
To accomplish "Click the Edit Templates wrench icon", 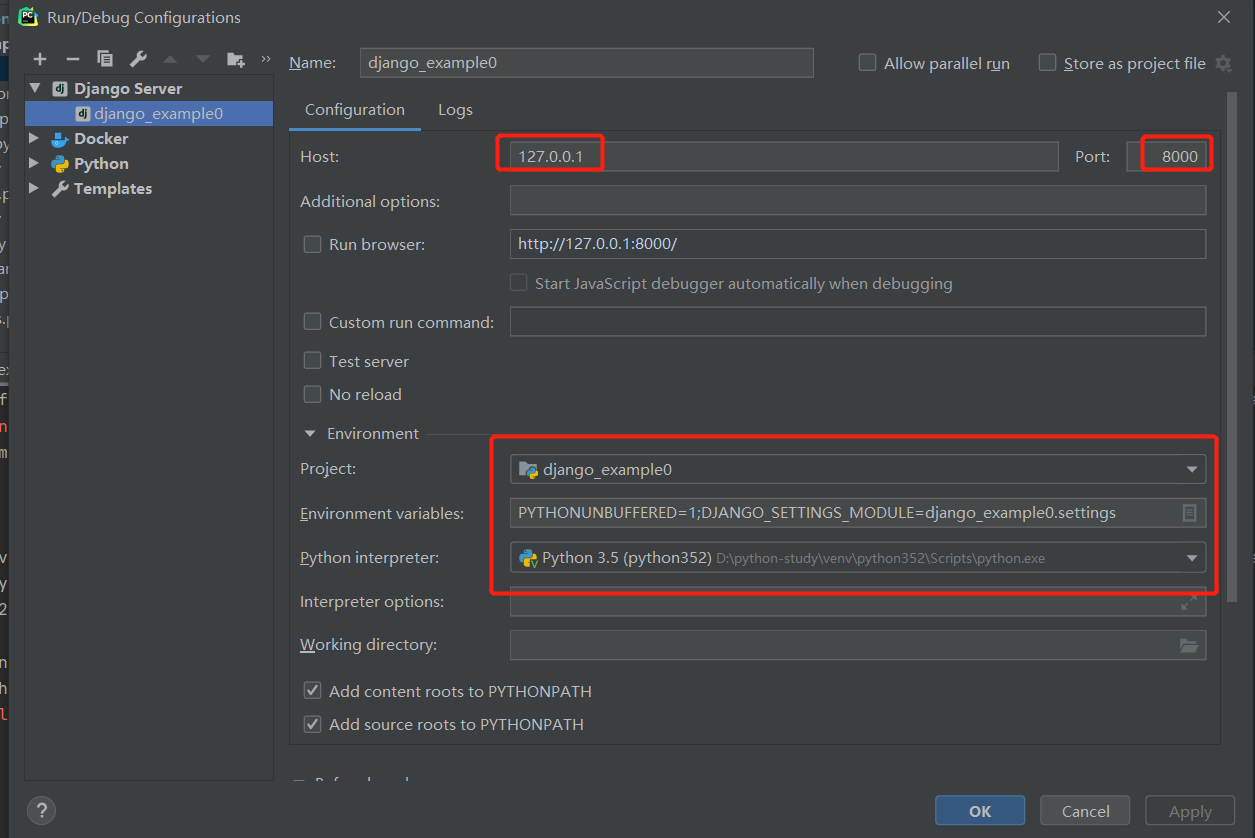I will [x=138, y=60].
